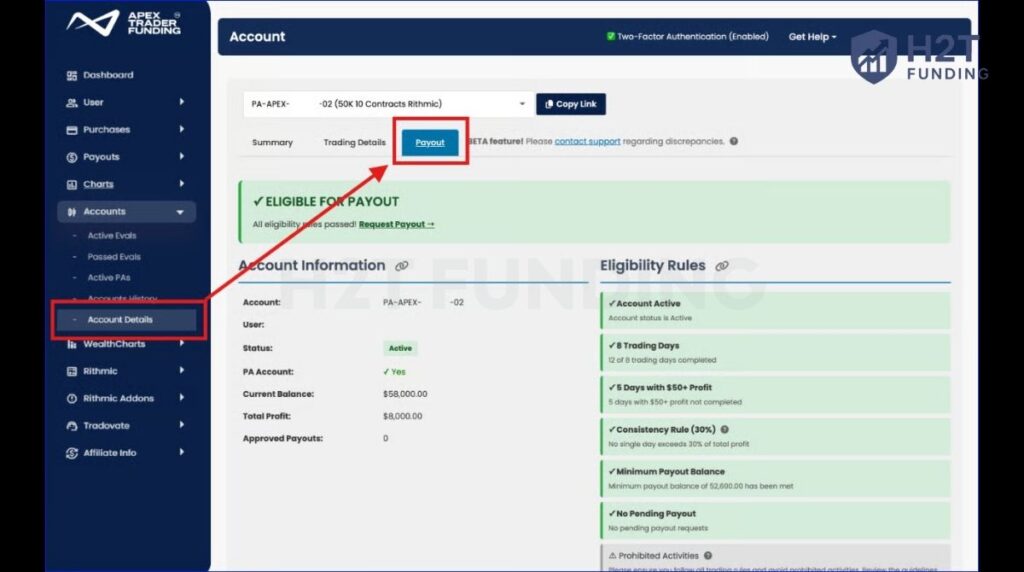The height and width of the screenshot is (572, 1024).
Task: Expand the Affiliate Info menu arrow
Action: tap(182, 453)
